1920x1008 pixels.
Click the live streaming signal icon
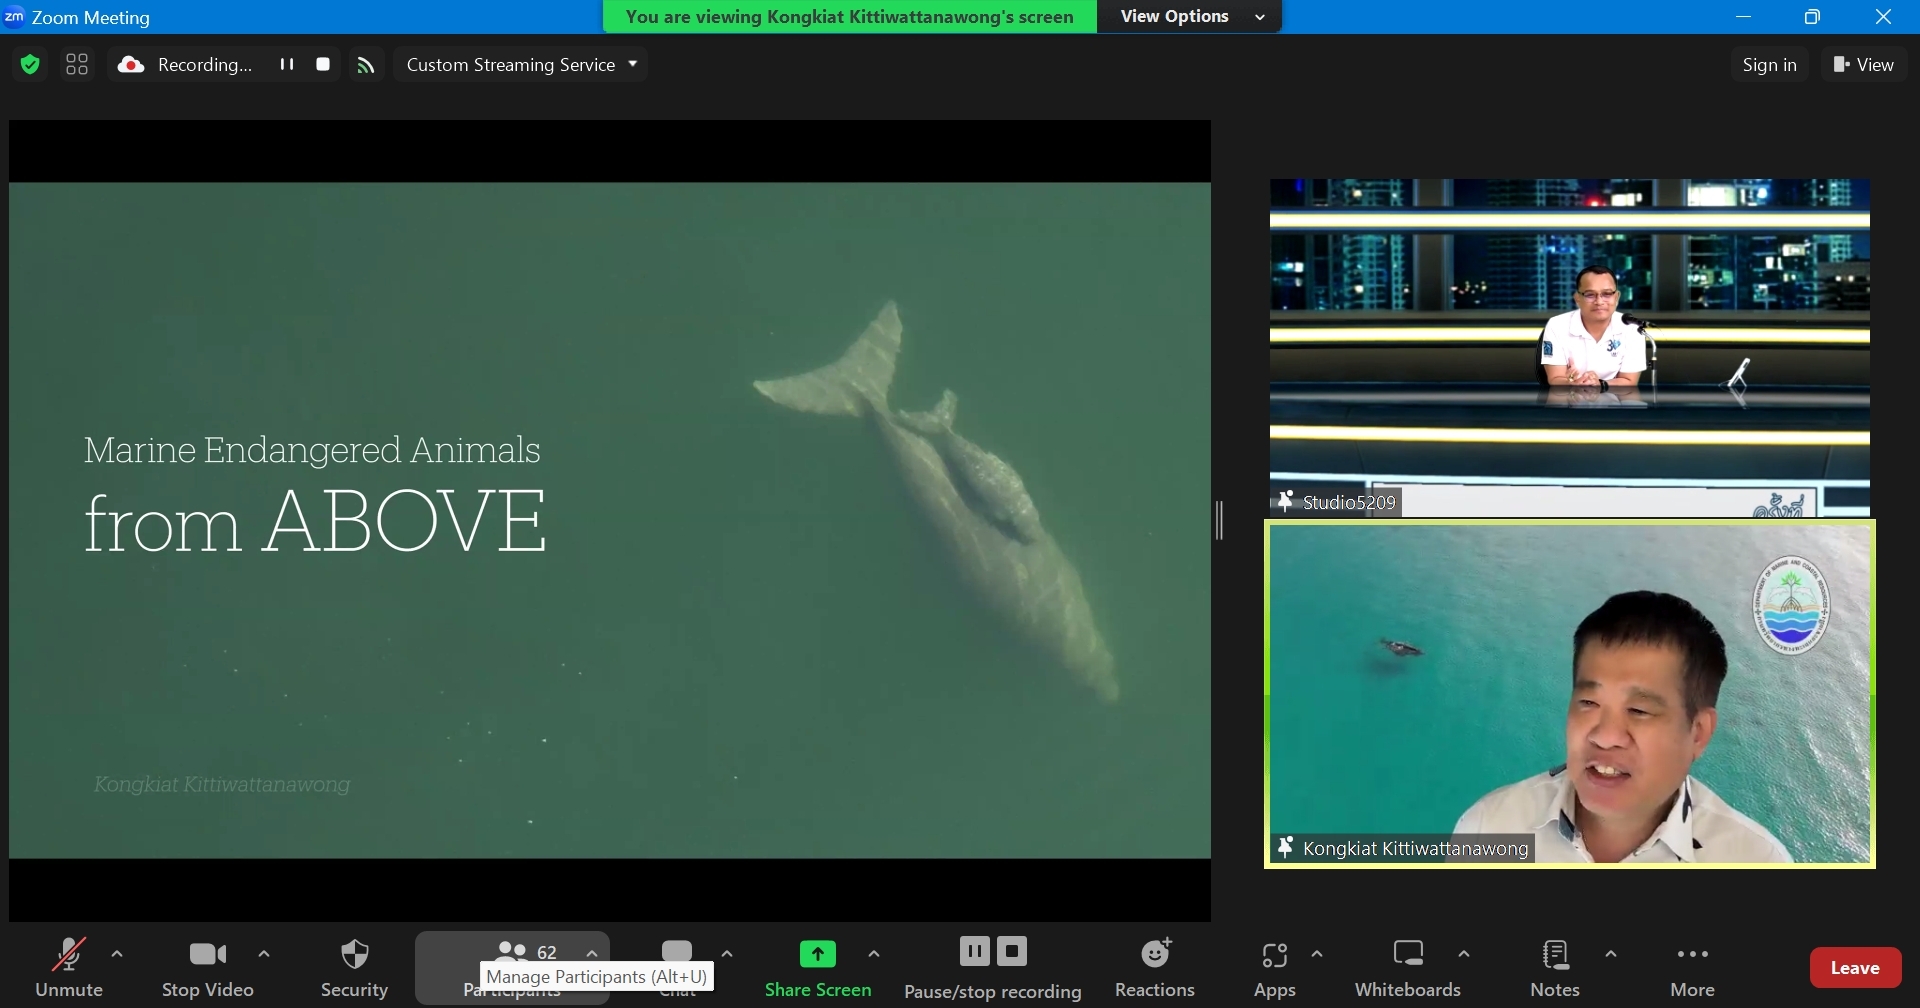(367, 65)
